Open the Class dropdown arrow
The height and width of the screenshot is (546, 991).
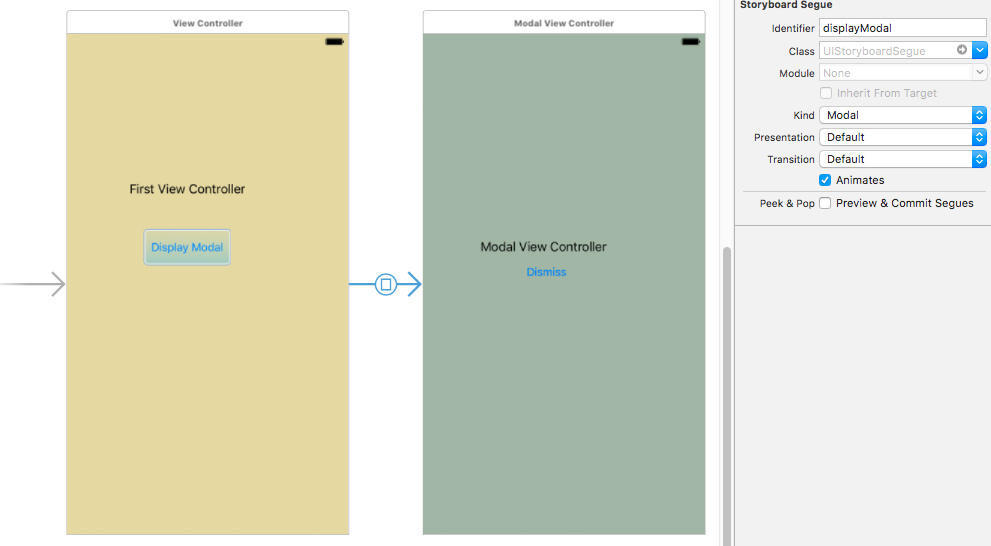coord(980,50)
